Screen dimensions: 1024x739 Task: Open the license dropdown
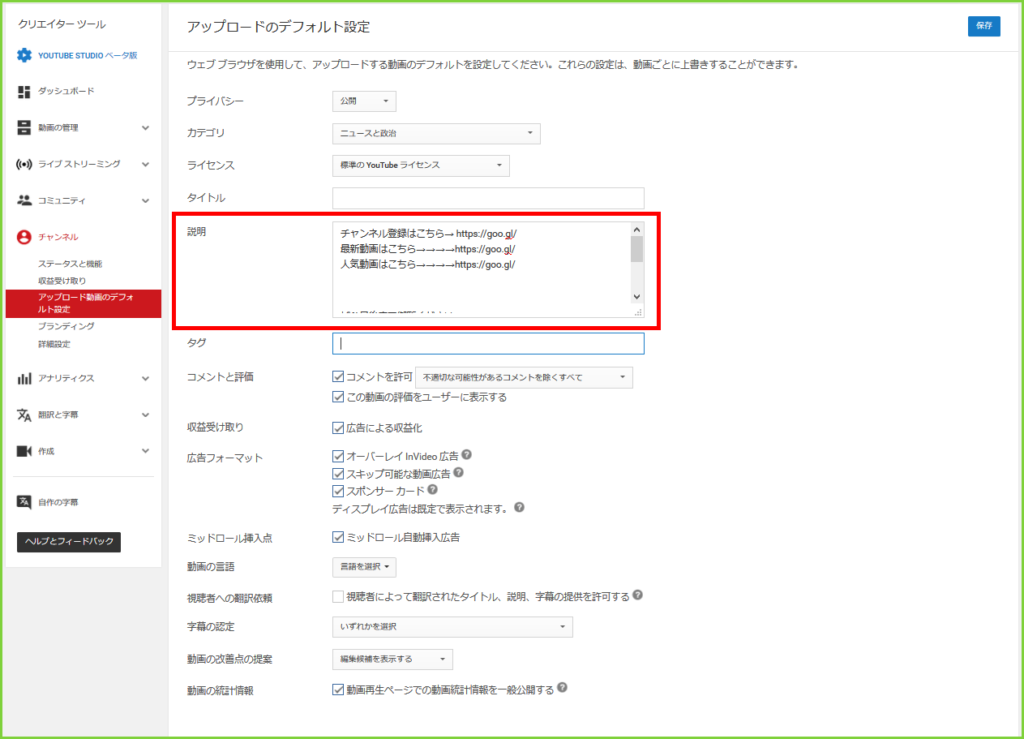coord(421,165)
